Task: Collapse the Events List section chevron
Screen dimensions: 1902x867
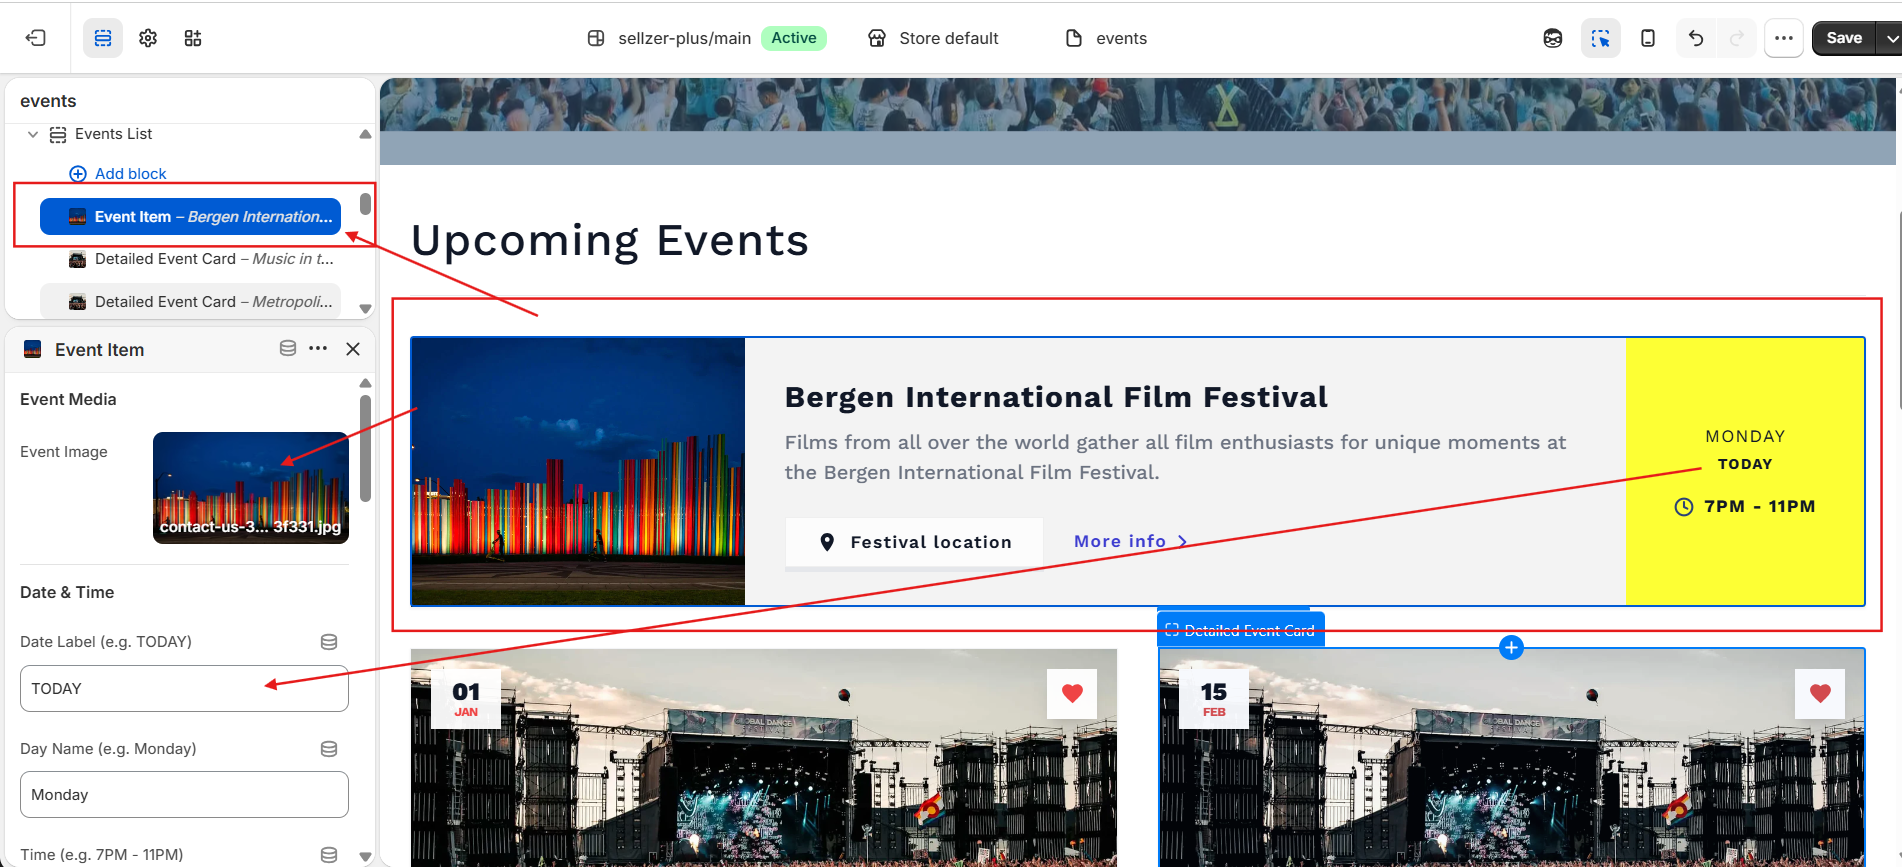Action: point(33,134)
